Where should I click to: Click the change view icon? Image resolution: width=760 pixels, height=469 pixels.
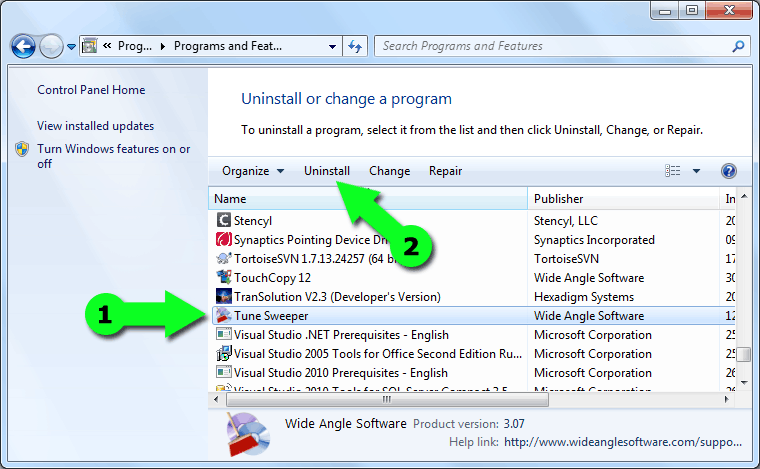tap(673, 171)
